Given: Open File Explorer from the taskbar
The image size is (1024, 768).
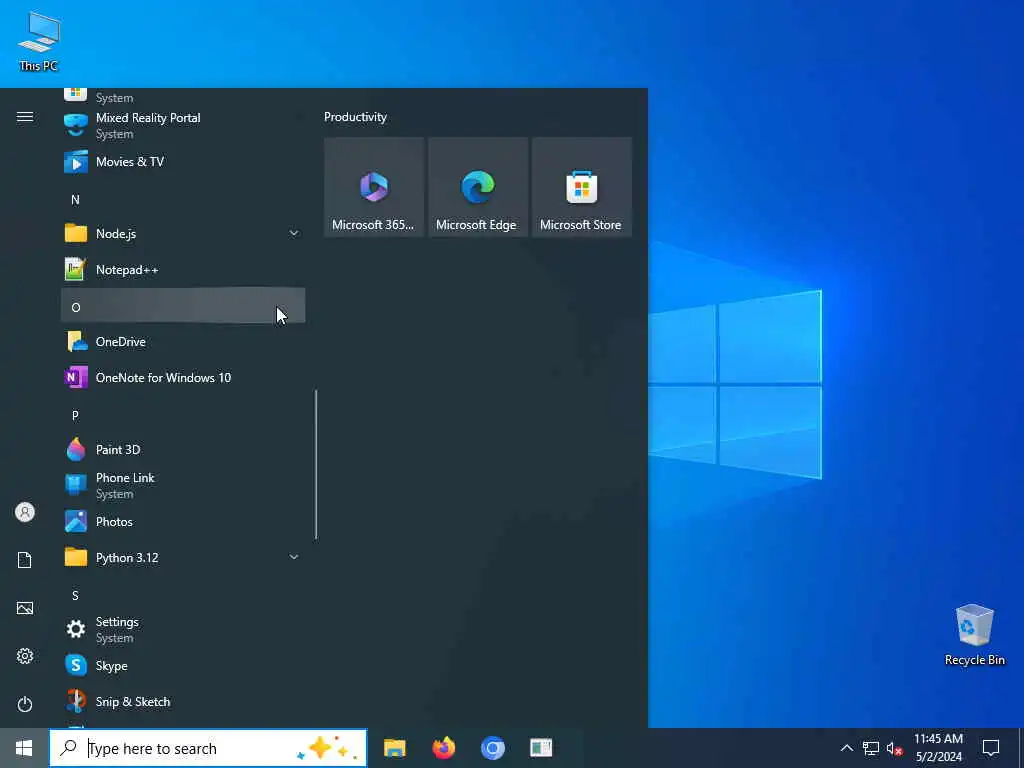Looking at the screenshot, I should [x=394, y=748].
